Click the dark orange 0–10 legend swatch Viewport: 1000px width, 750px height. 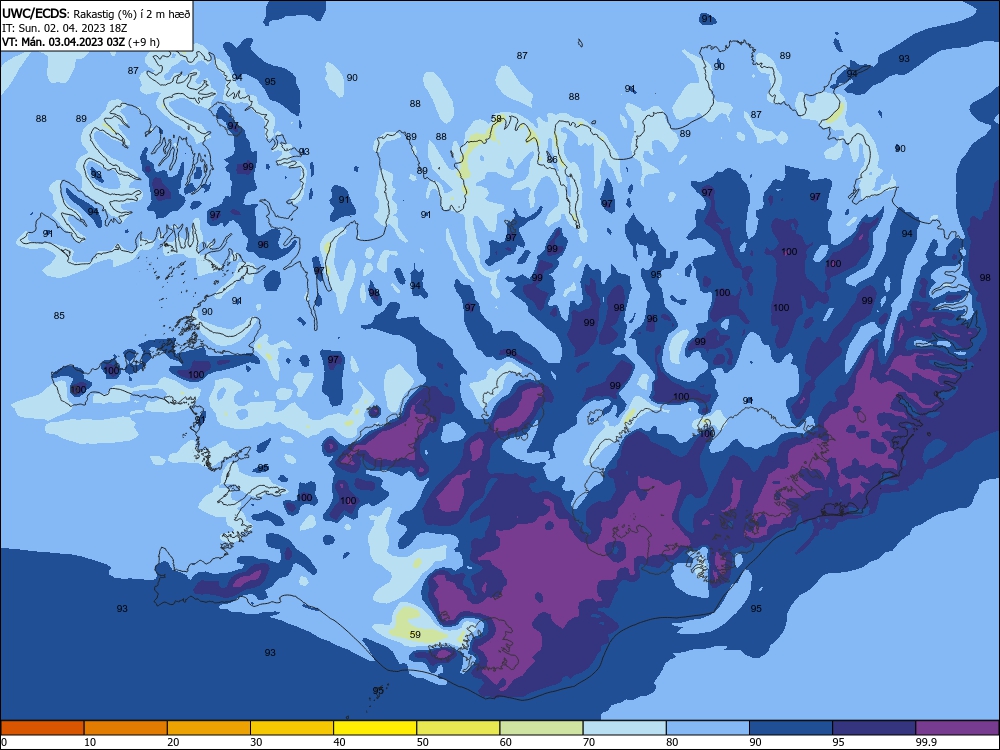coord(42,728)
